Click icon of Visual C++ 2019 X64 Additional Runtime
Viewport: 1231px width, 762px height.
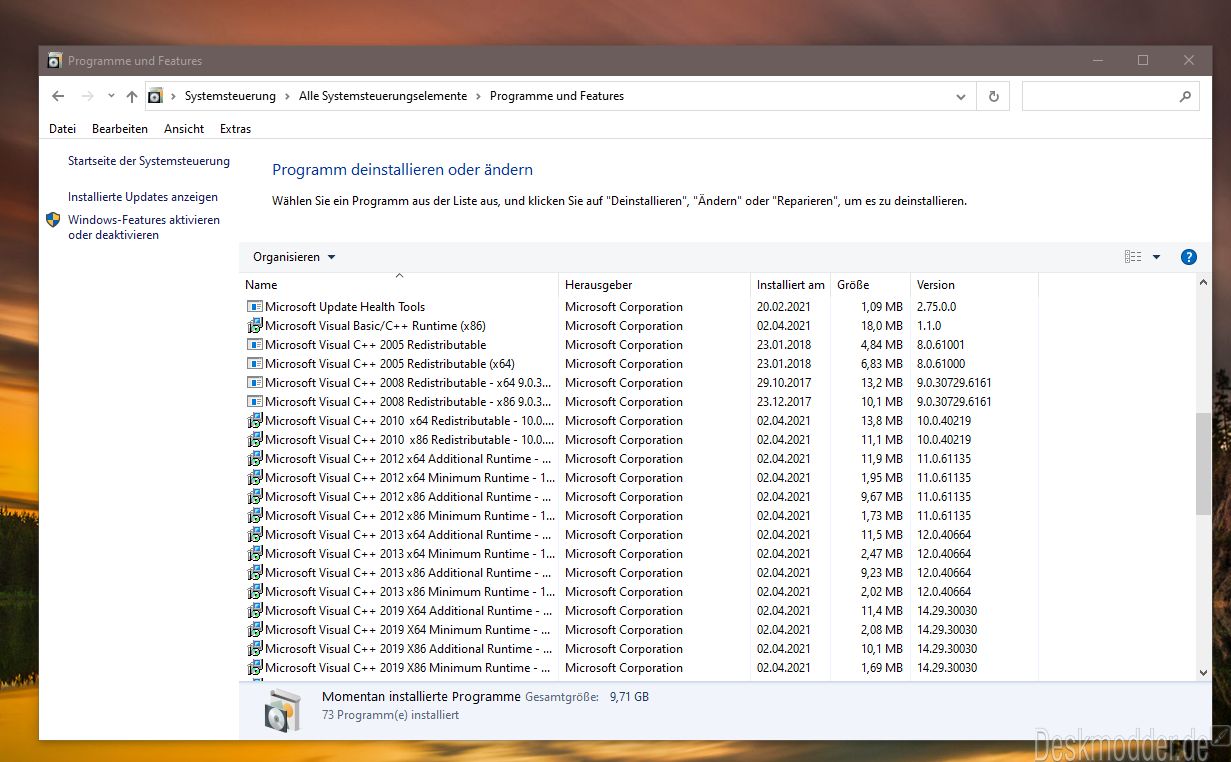[x=254, y=611]
